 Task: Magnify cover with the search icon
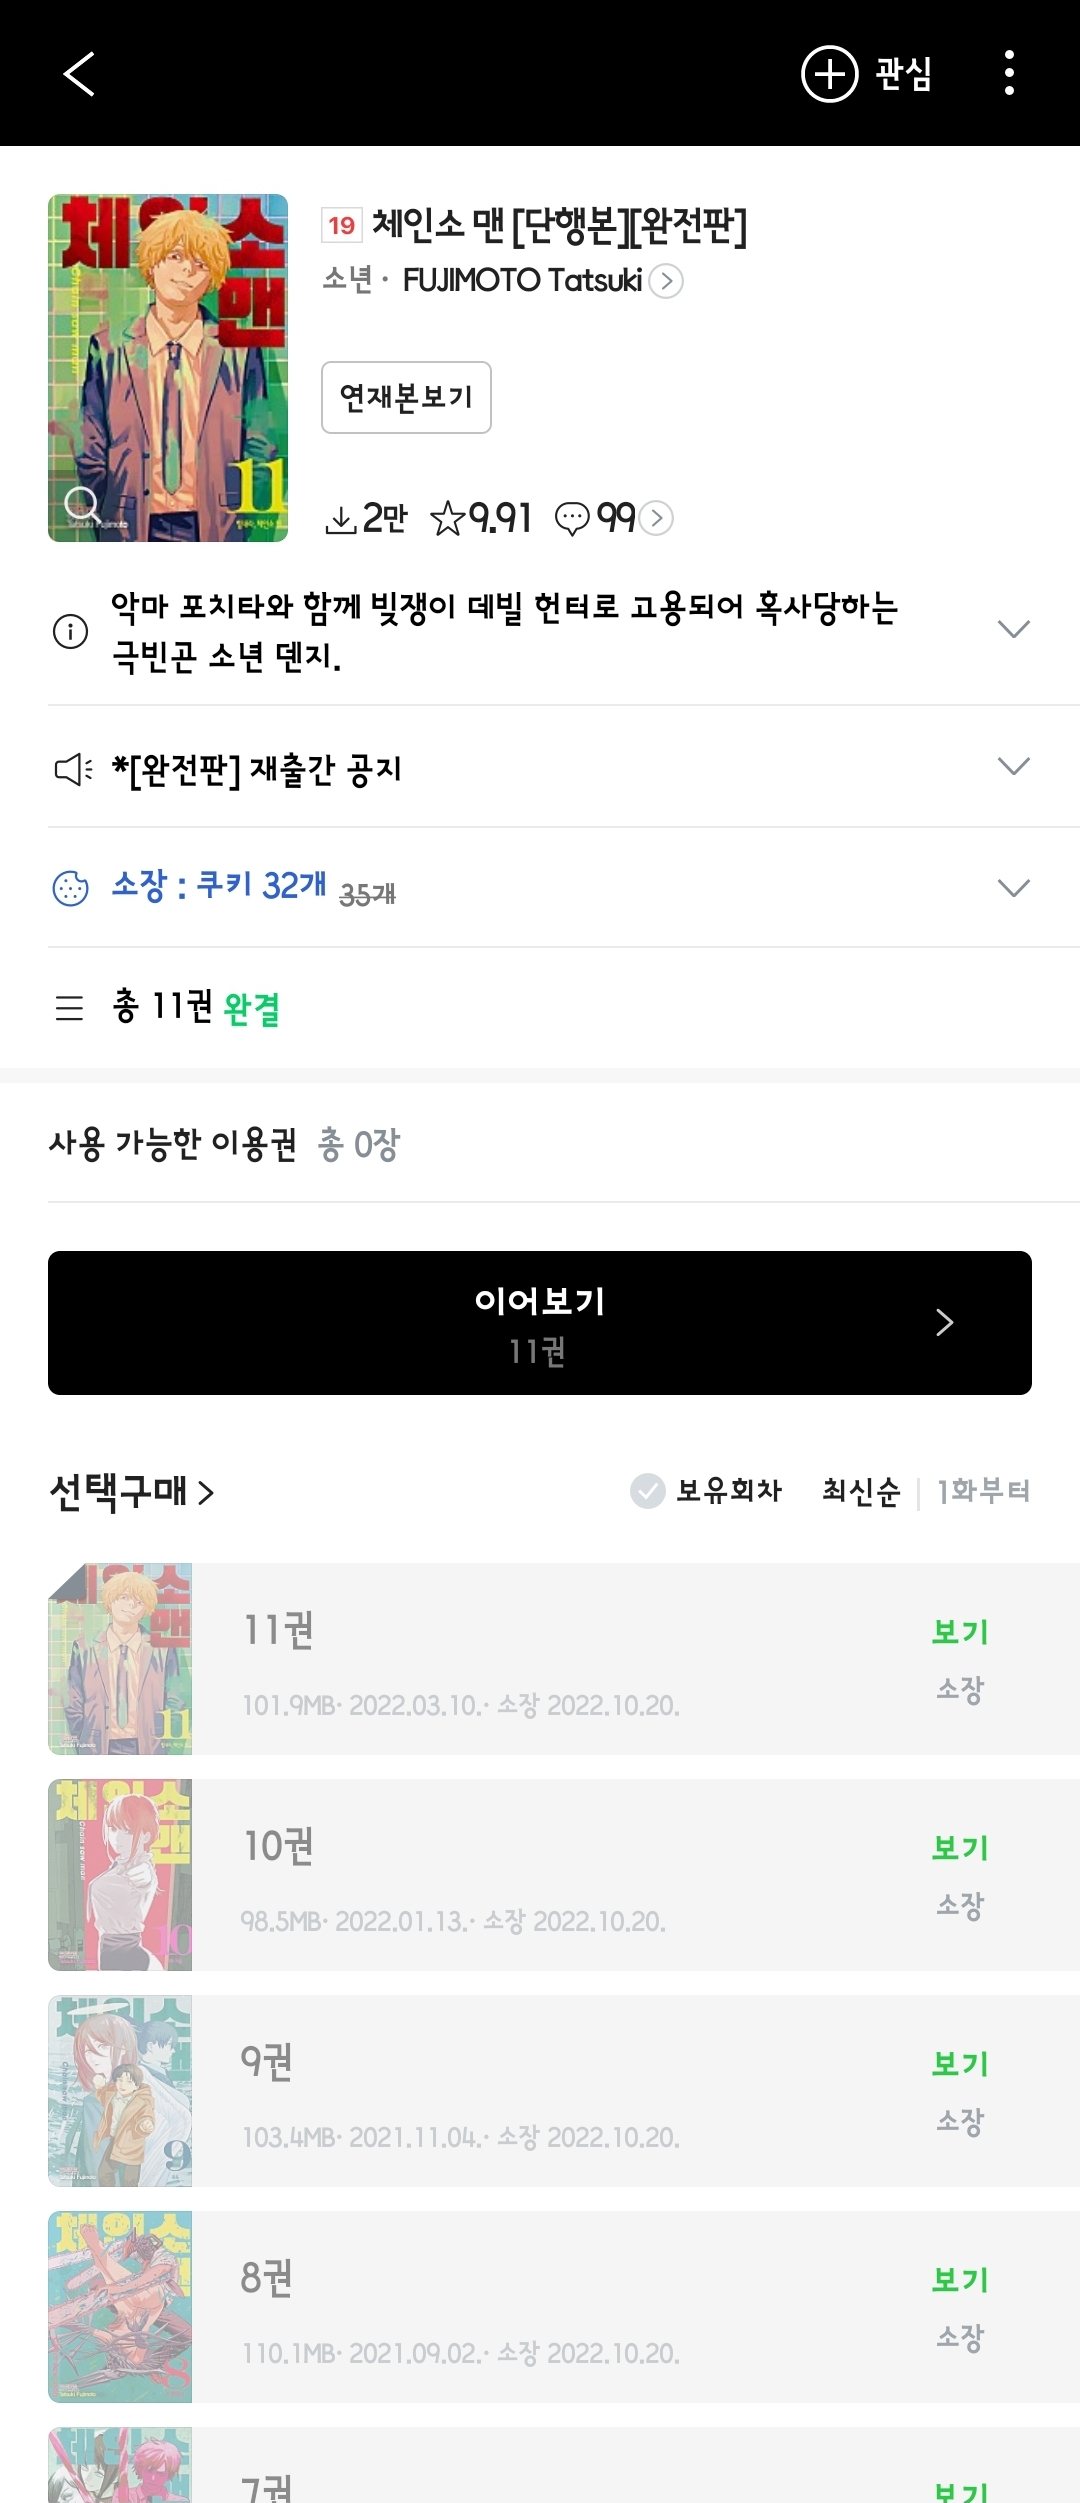(81, 503)
